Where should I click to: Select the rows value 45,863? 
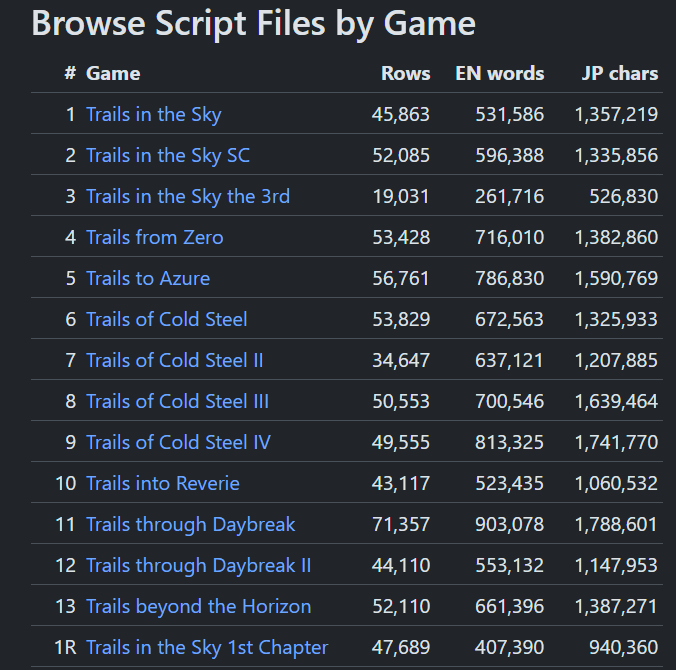pos(401,115)
